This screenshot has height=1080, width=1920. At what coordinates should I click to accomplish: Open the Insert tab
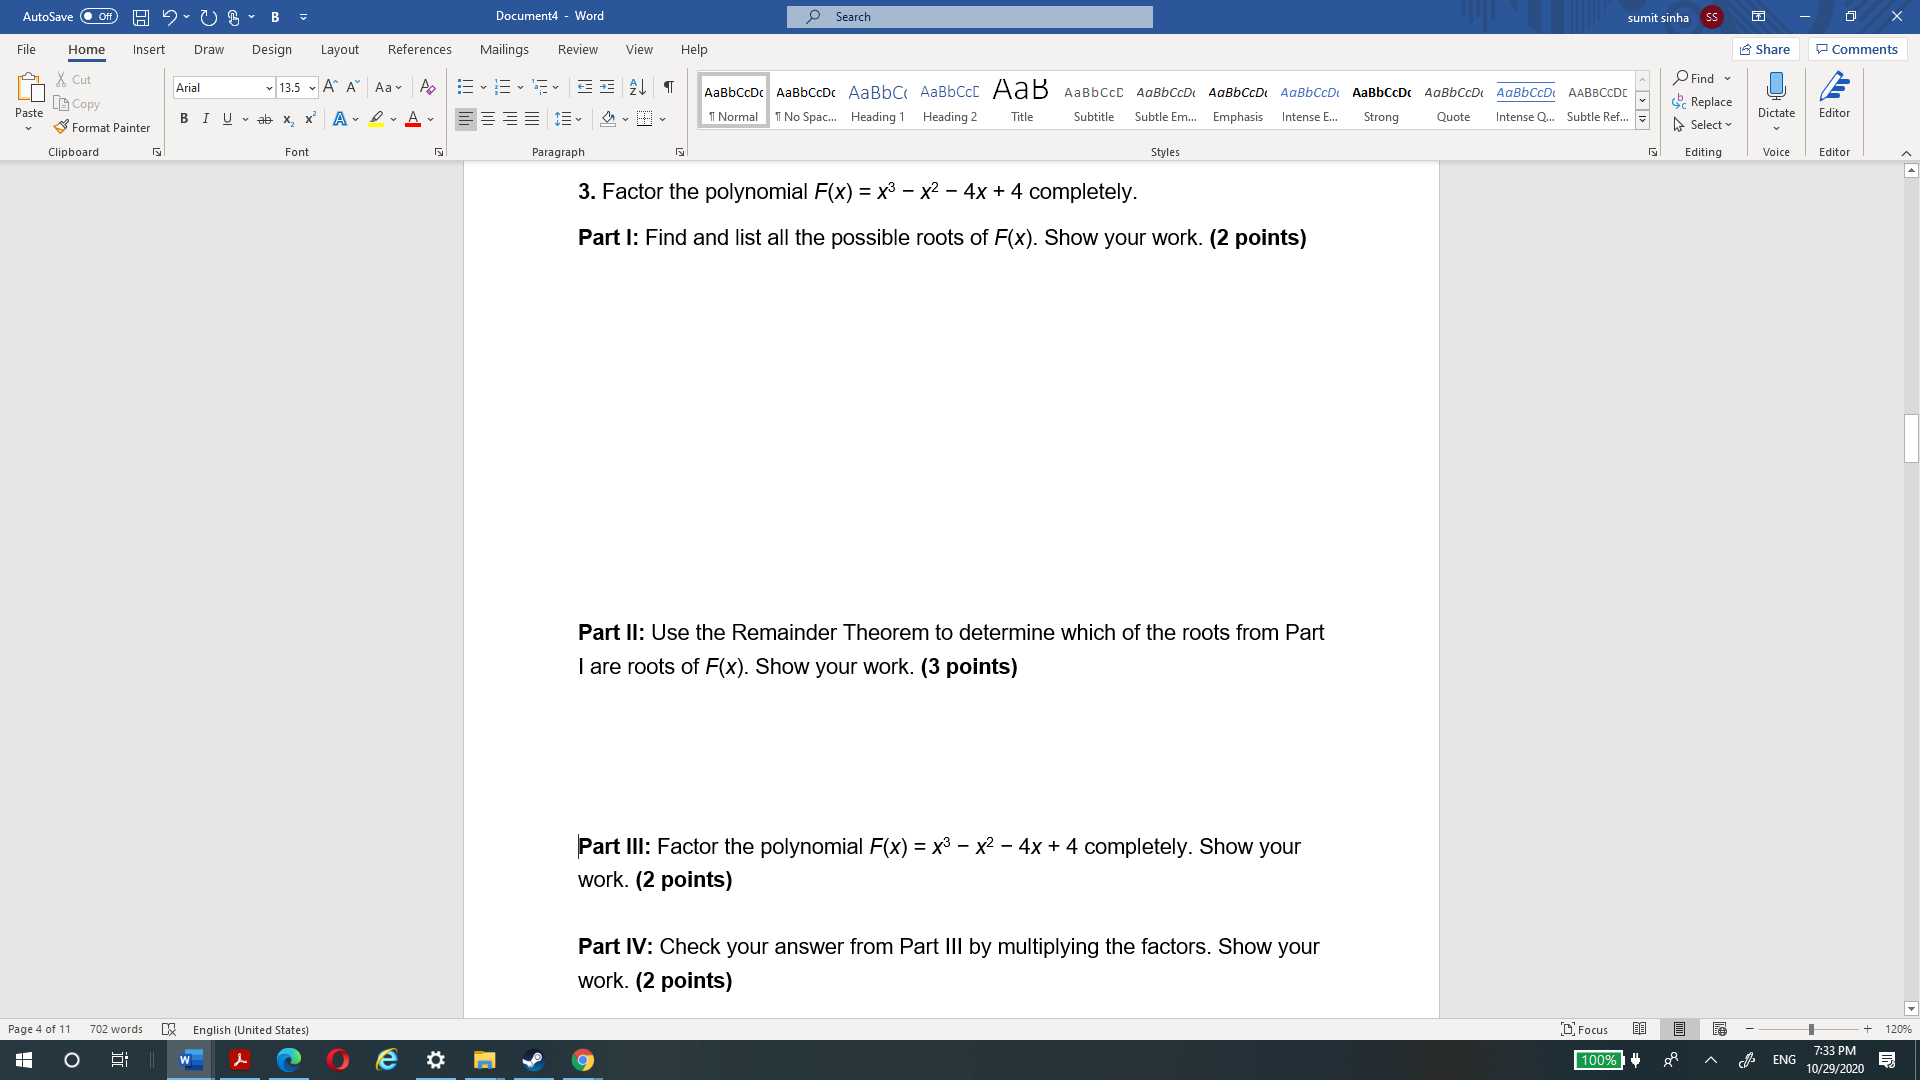pos(148,49)
